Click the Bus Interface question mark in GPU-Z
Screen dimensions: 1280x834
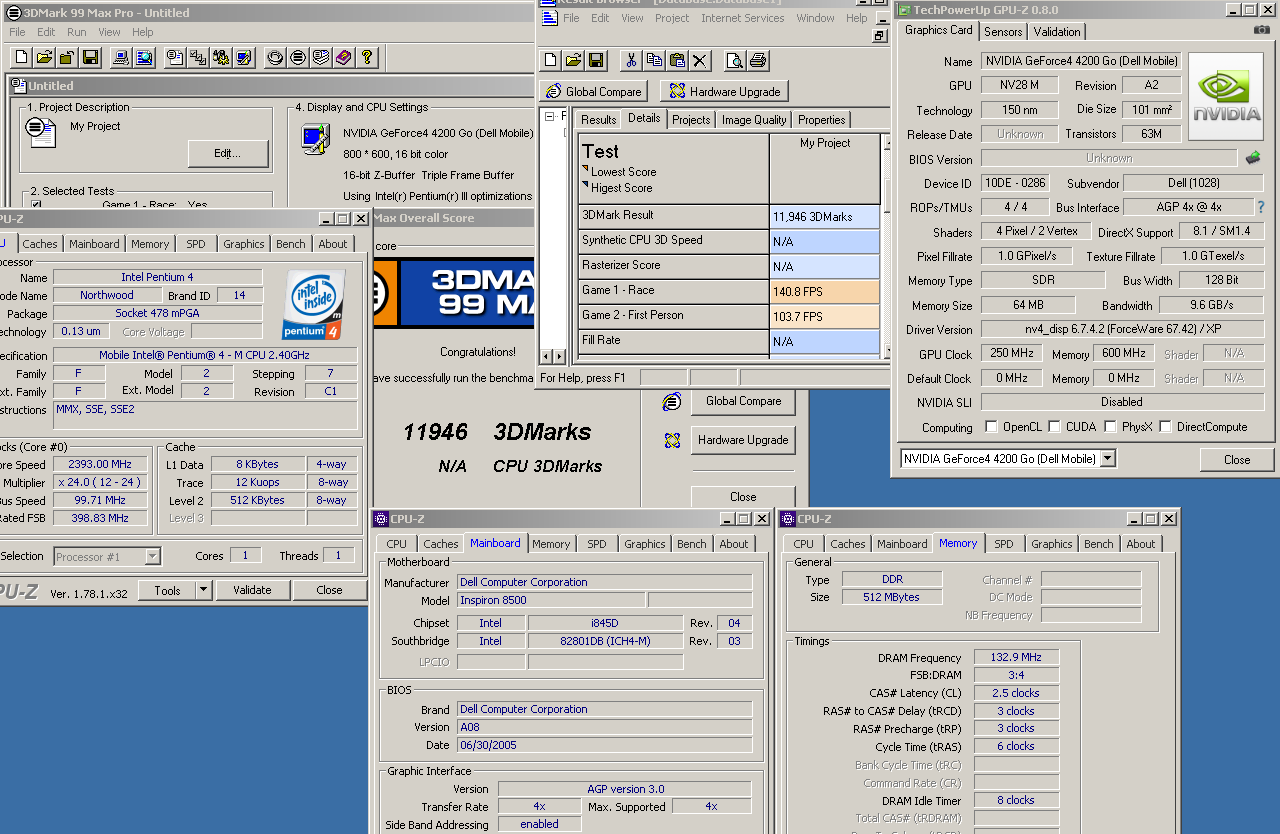tap(1261, 207)
